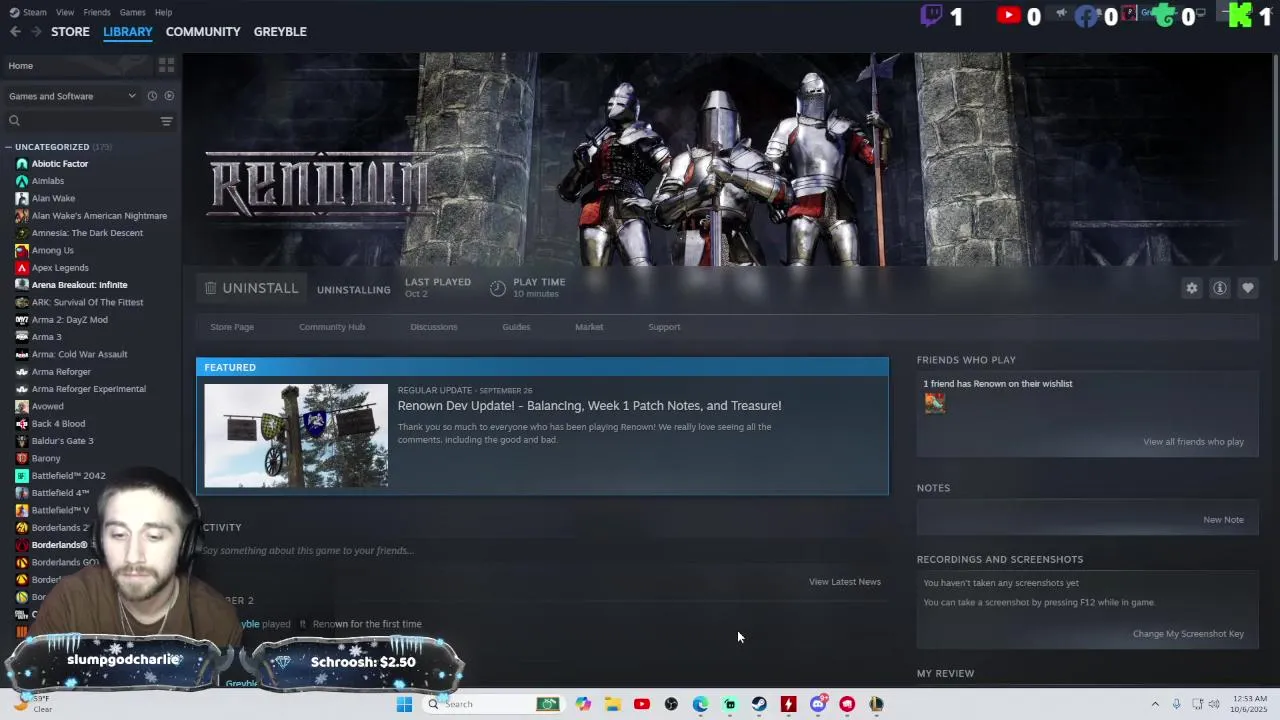Go to the Library tab
The width and height of the screenshot is (1280, 720).
(x=128, y=32)
